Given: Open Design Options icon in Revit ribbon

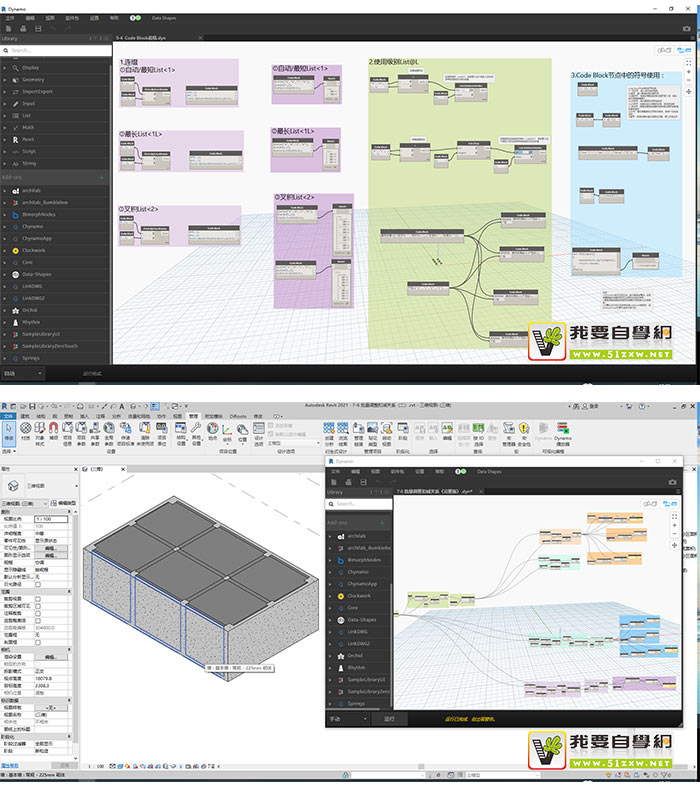Looking at the screenshot, I should pyautogui.click(x=259, y=432).
